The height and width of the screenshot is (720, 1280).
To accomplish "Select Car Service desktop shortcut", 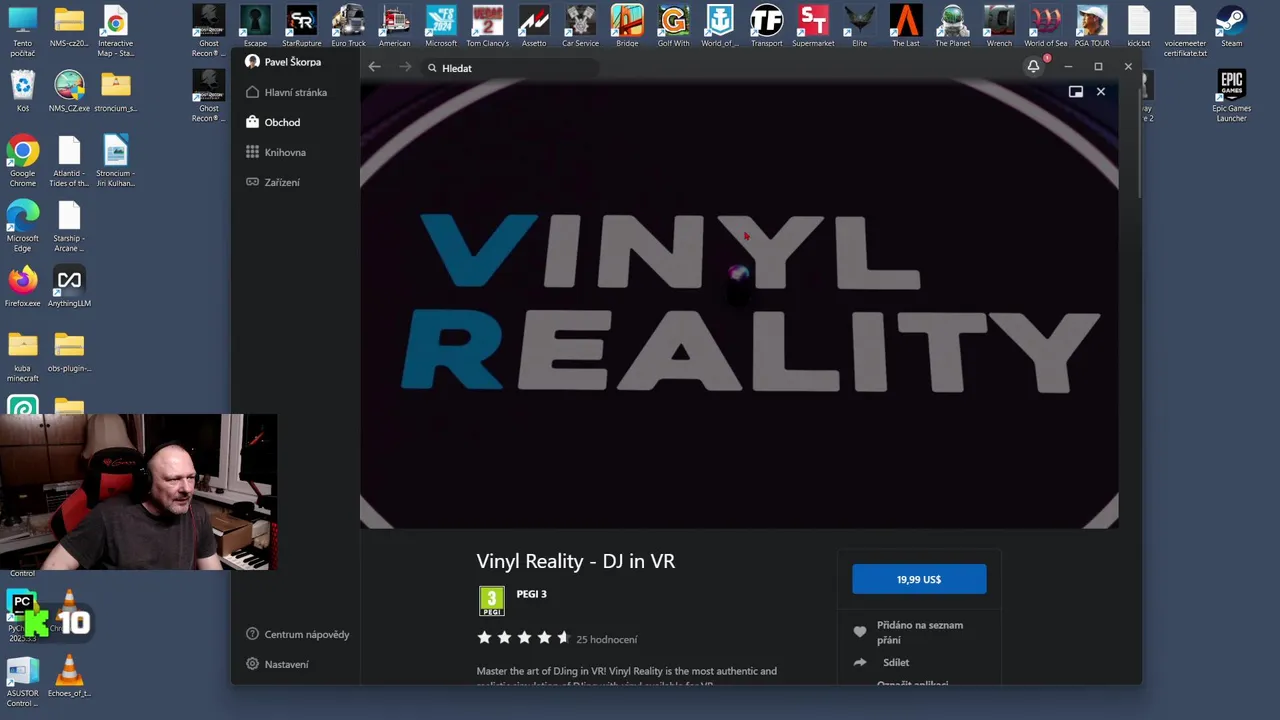I will [x=580, y=27].
